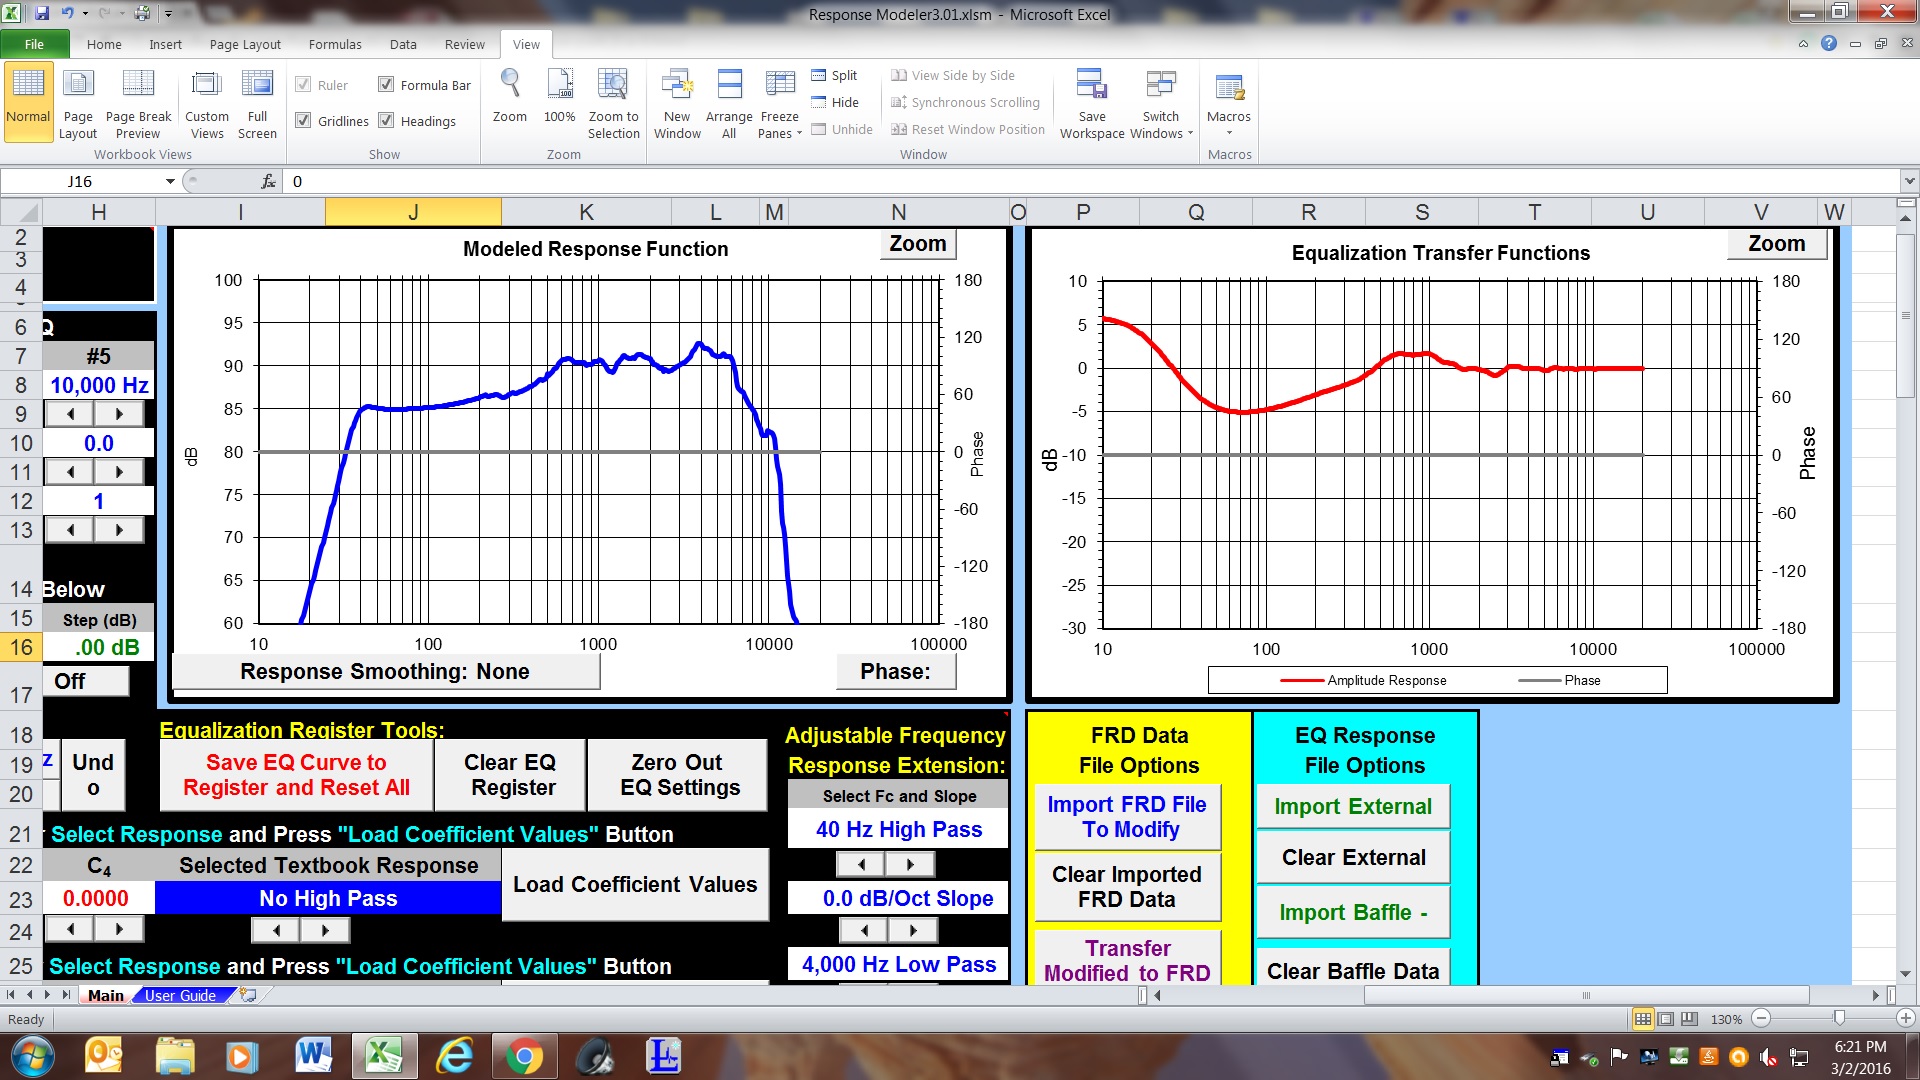Screen dimensions: 1920x1080
Task: Click the formula bar input field
Action: pyautogui.click(x=1090, y=181)
